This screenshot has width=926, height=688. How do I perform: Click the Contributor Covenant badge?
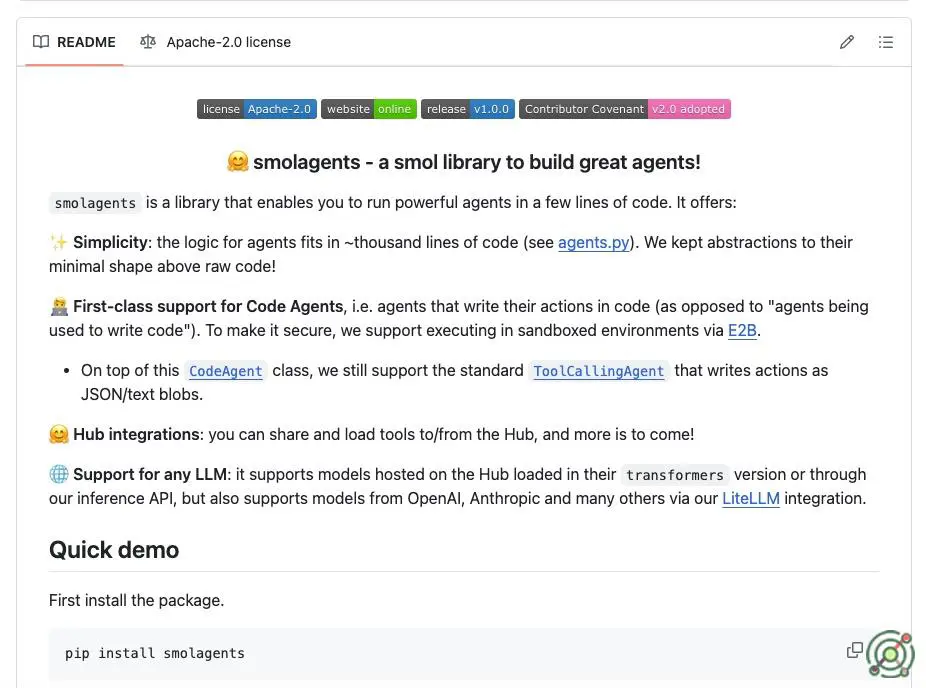coord(625,109)
